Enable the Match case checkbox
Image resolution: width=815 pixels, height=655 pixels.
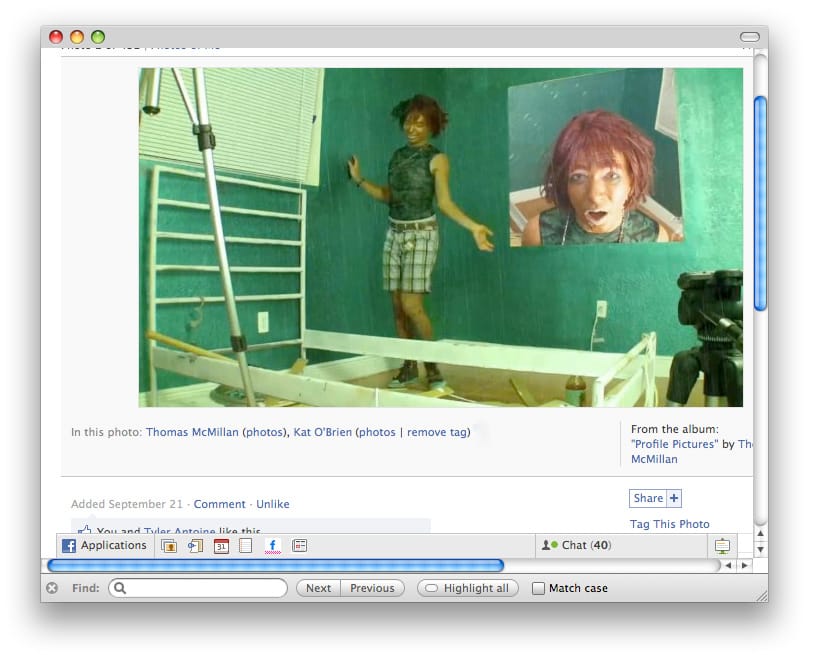539,588
